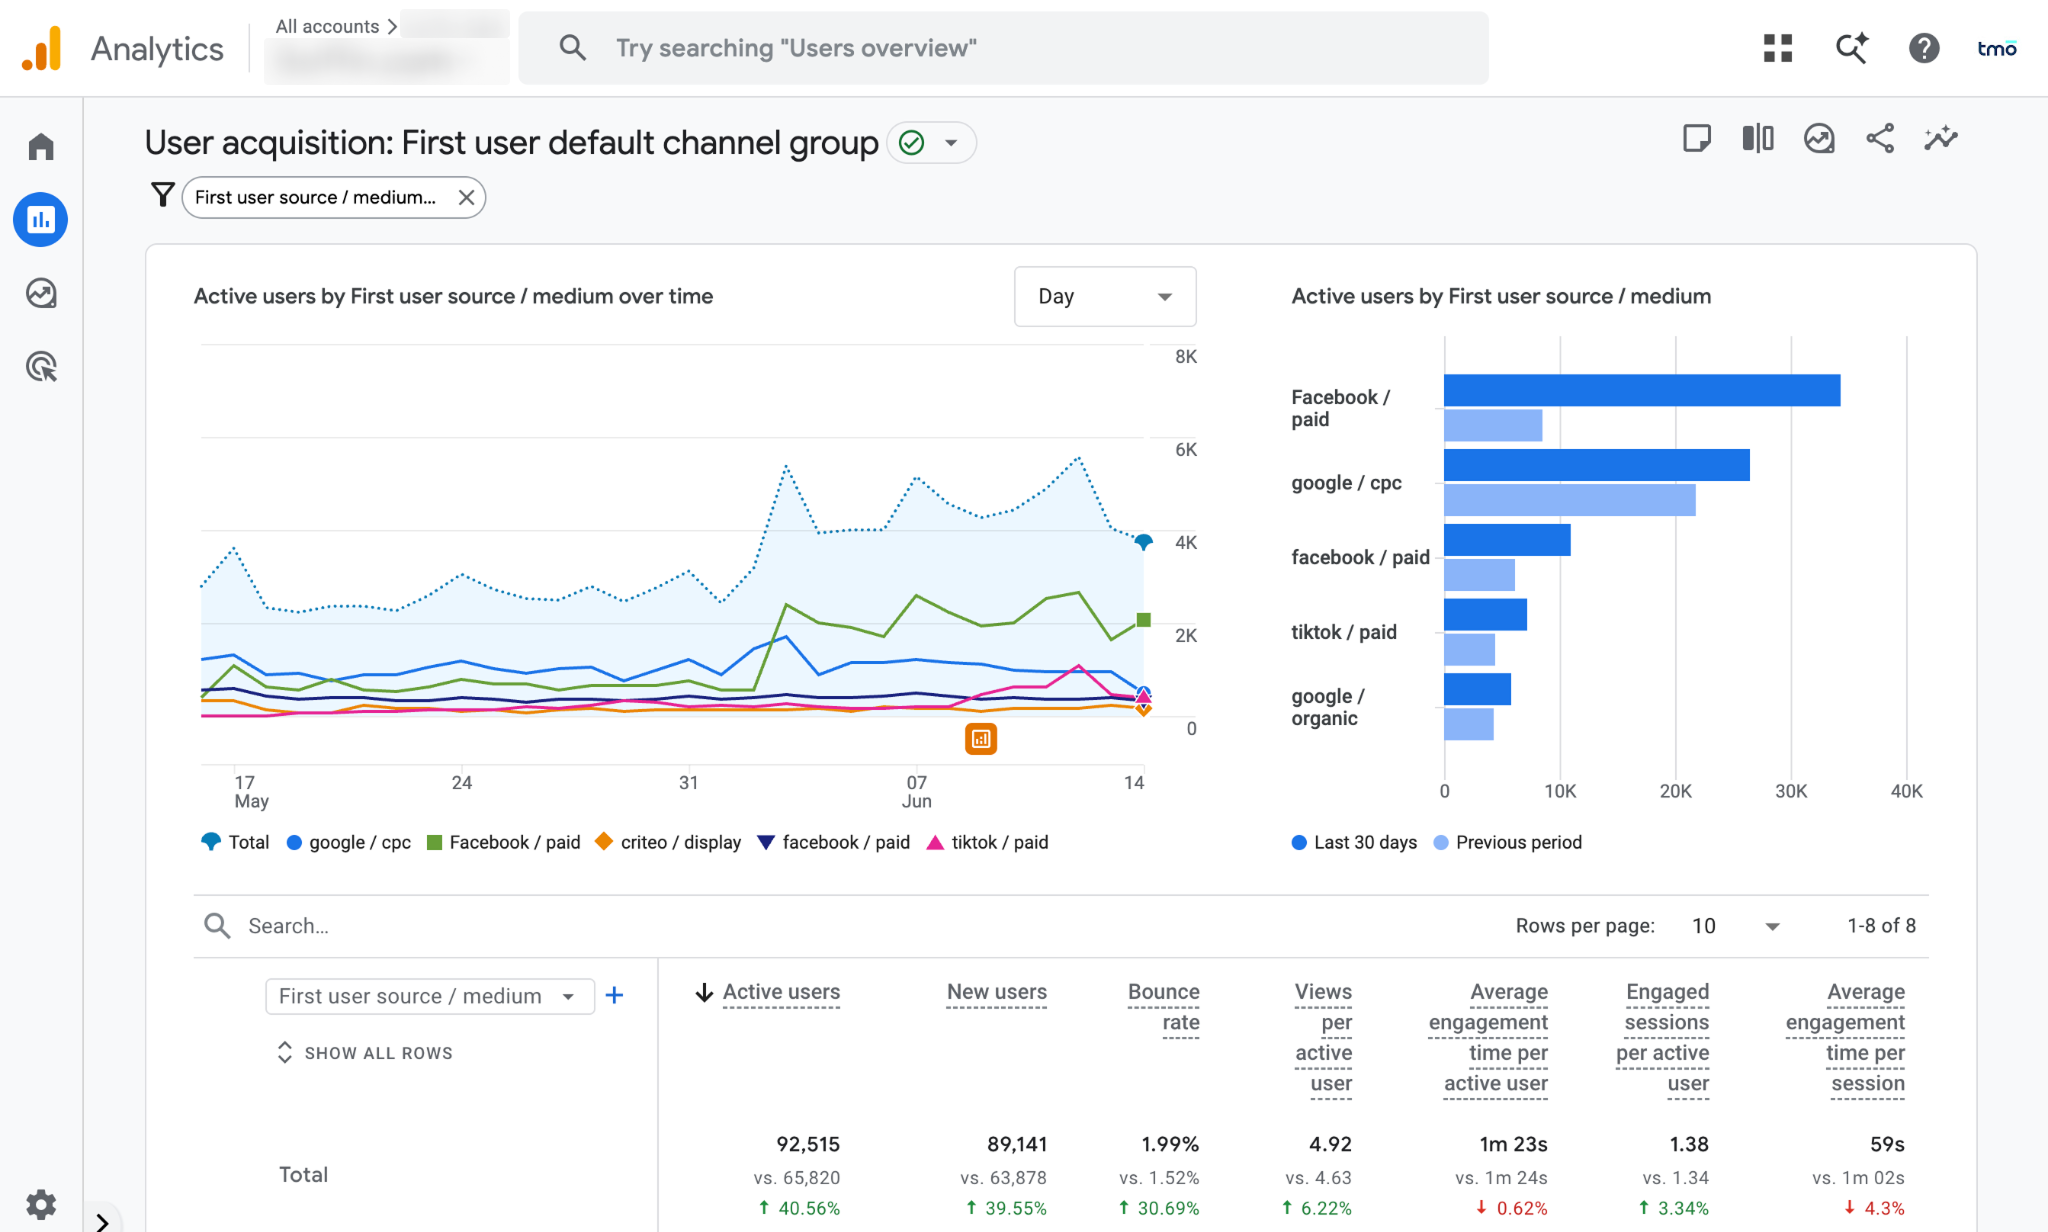Toggle the facebook / paid lowercase legend series
This screenshot has width=2048, height=1232.
click(x=834, y=842)
